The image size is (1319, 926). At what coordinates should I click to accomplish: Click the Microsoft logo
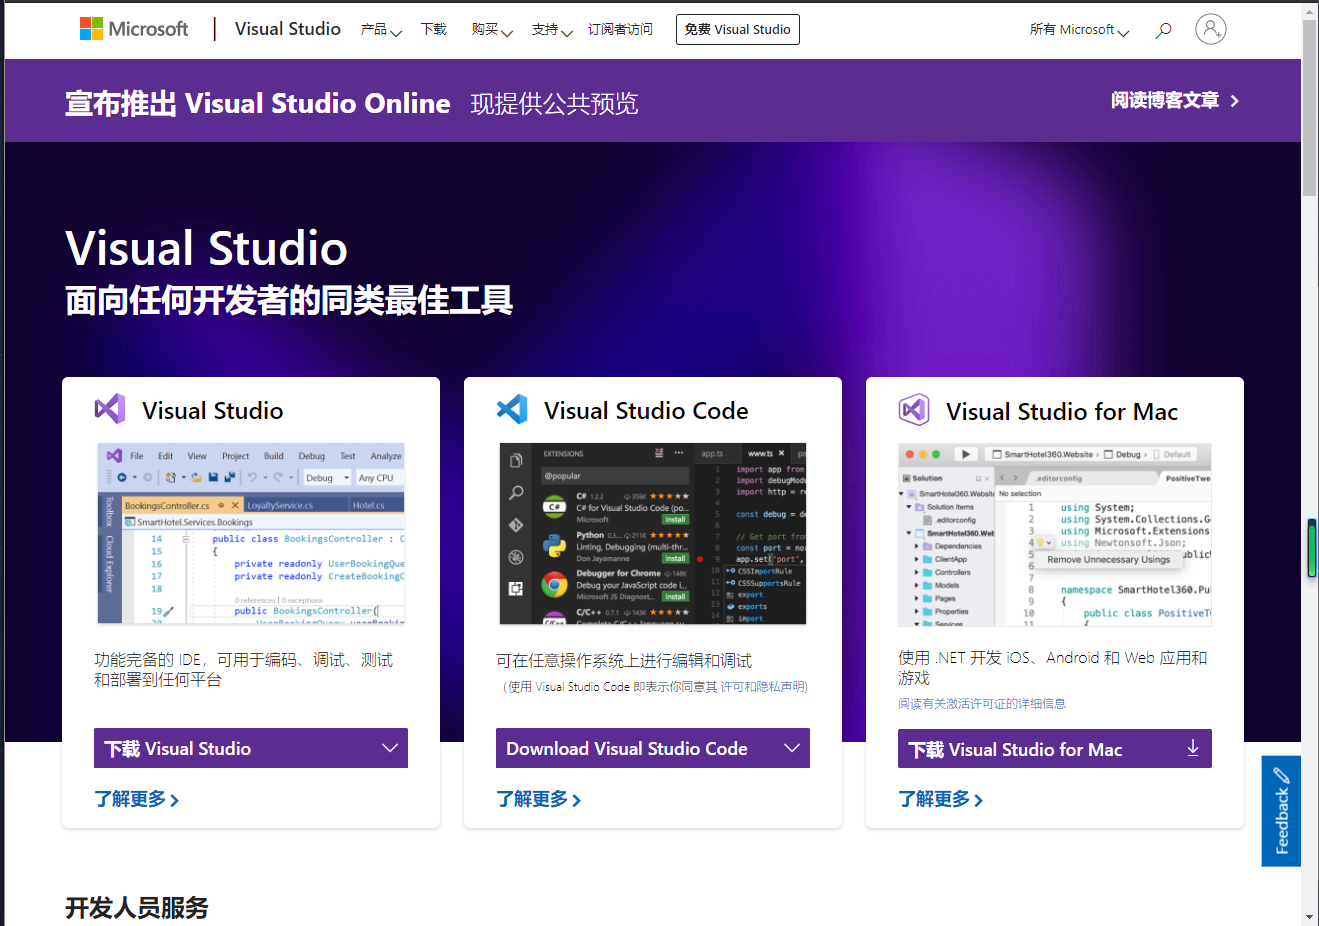[134, 29]
